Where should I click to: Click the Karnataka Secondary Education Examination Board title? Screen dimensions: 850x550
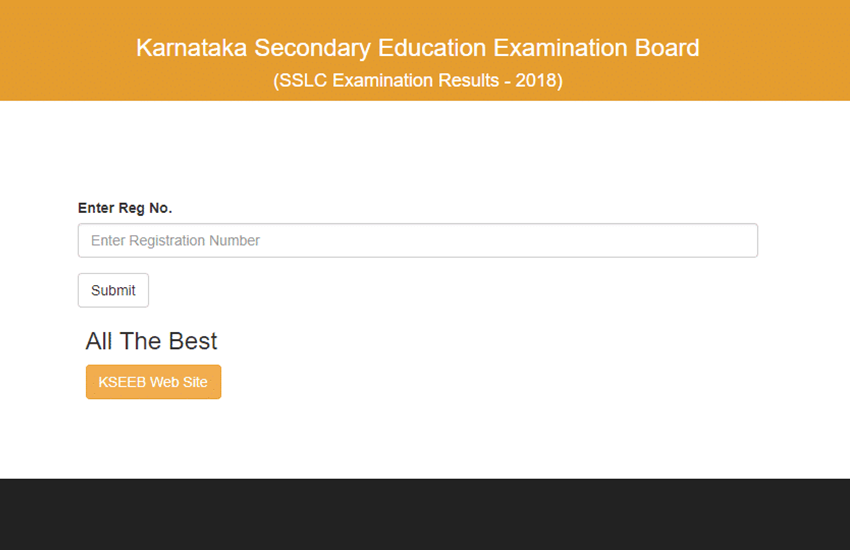[x=417, y=48]
